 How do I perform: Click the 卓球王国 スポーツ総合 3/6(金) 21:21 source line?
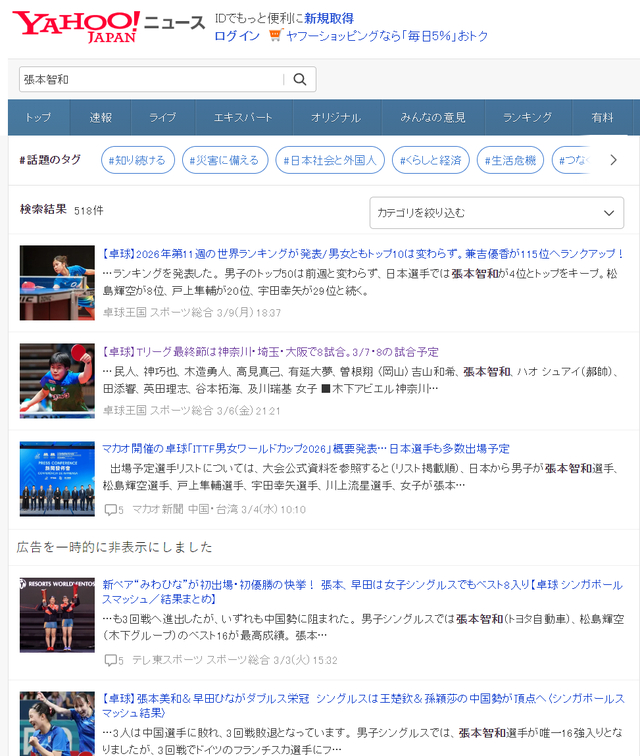click(191, 411)
